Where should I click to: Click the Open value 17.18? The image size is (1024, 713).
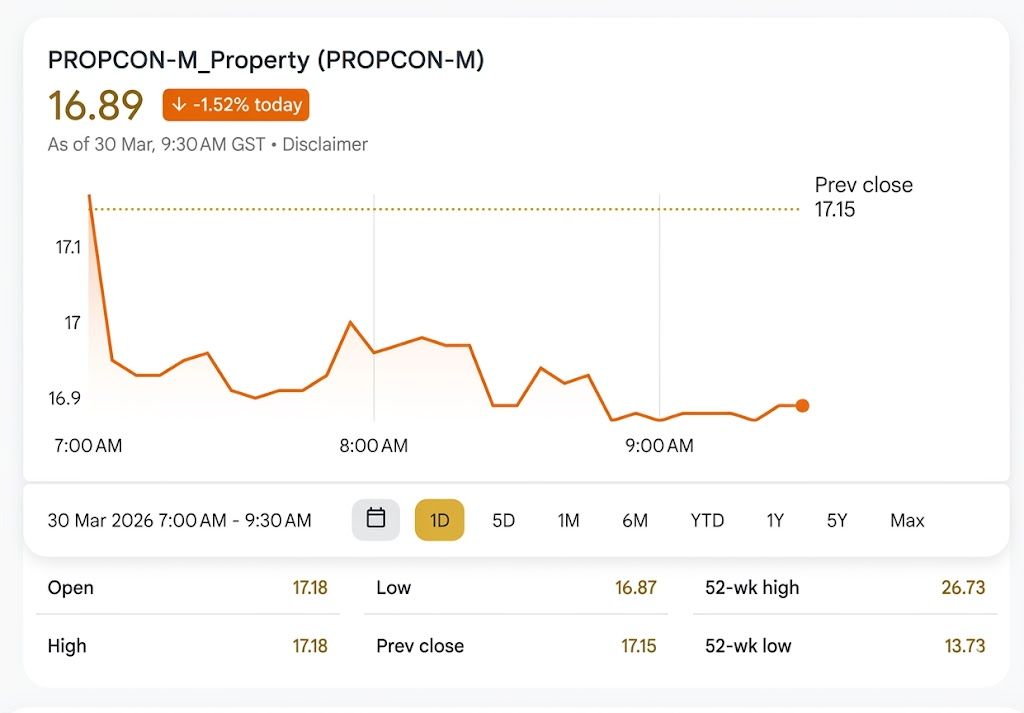point(311,588)
